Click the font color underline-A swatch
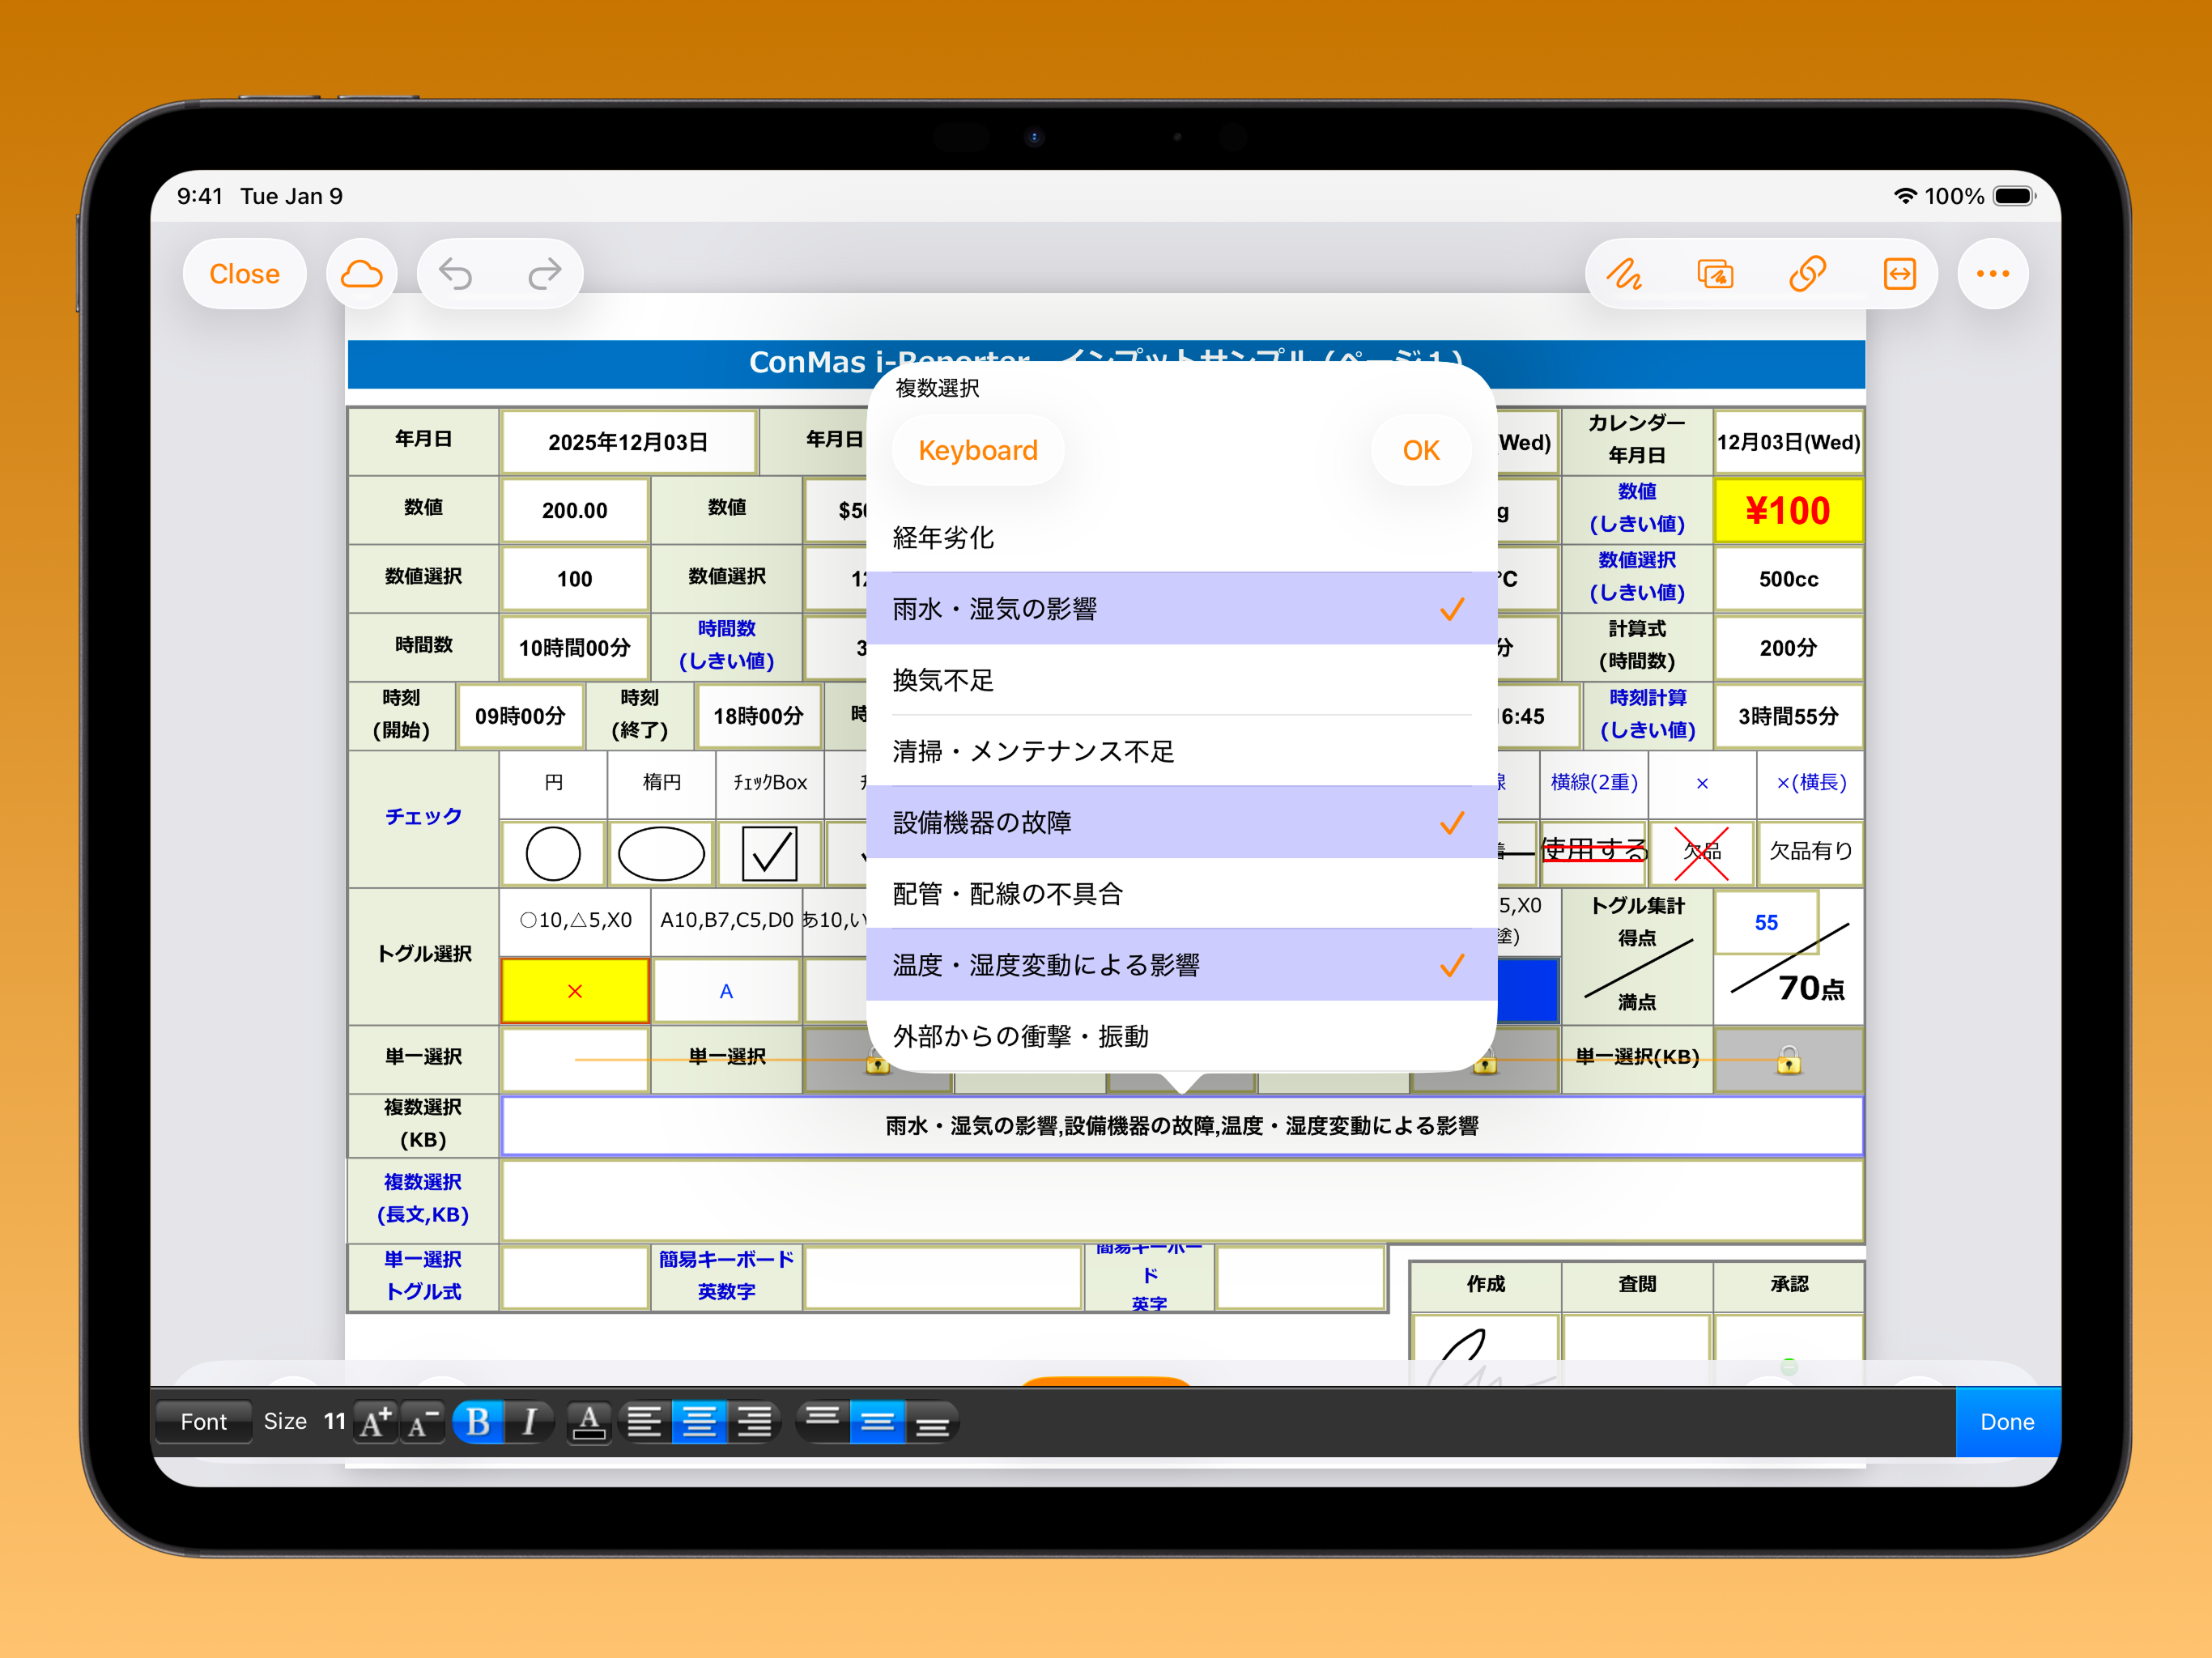This screenshot has height=1658, width=2212. [589, 1420]
